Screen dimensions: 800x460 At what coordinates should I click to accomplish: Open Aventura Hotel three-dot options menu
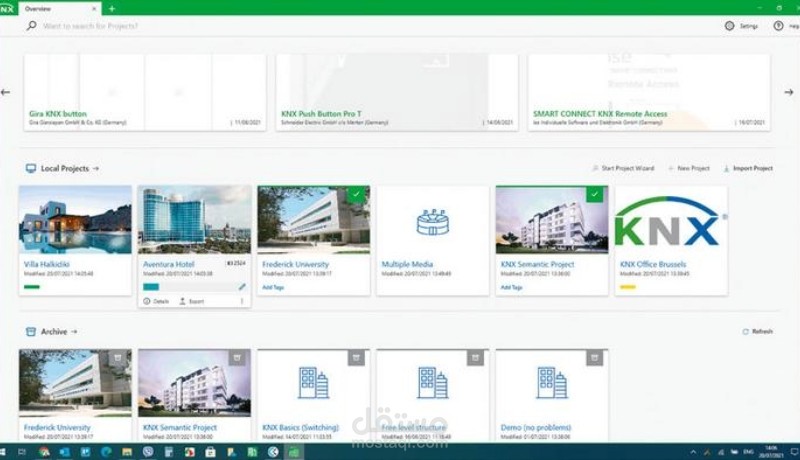242,301
